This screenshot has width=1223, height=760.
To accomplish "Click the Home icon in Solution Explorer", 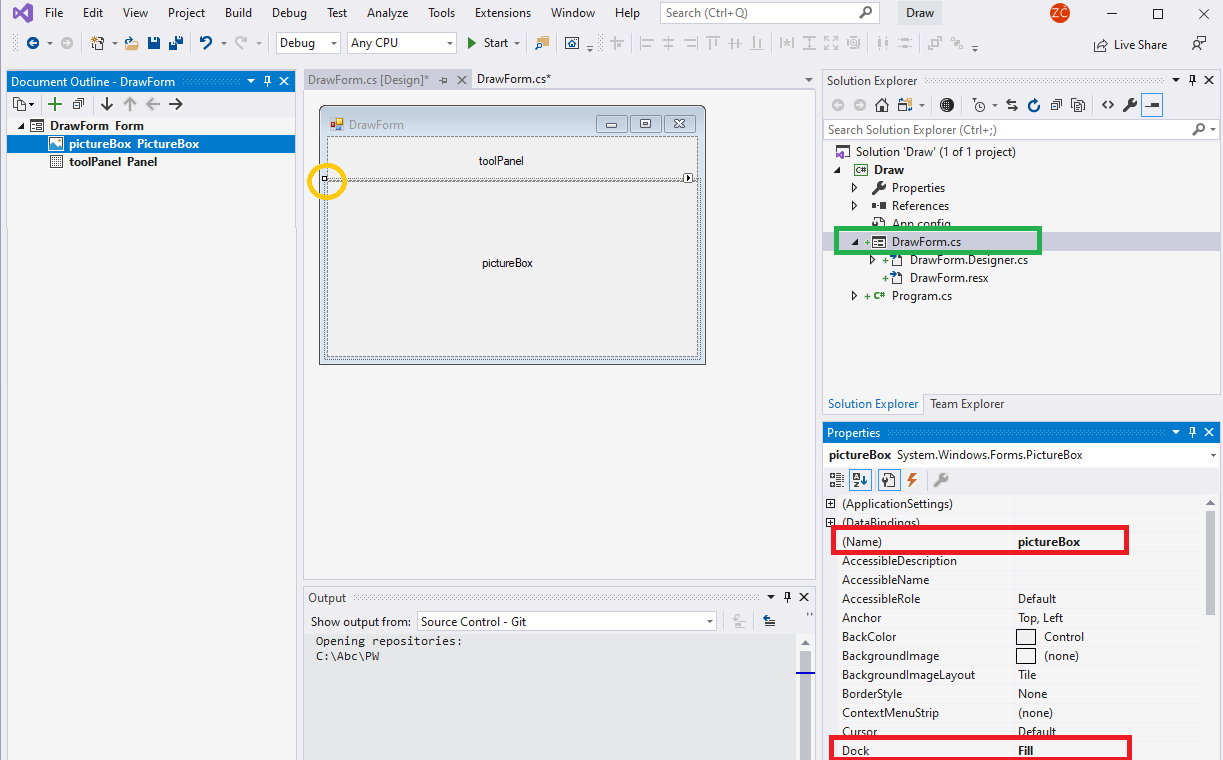I will point(882,105).
